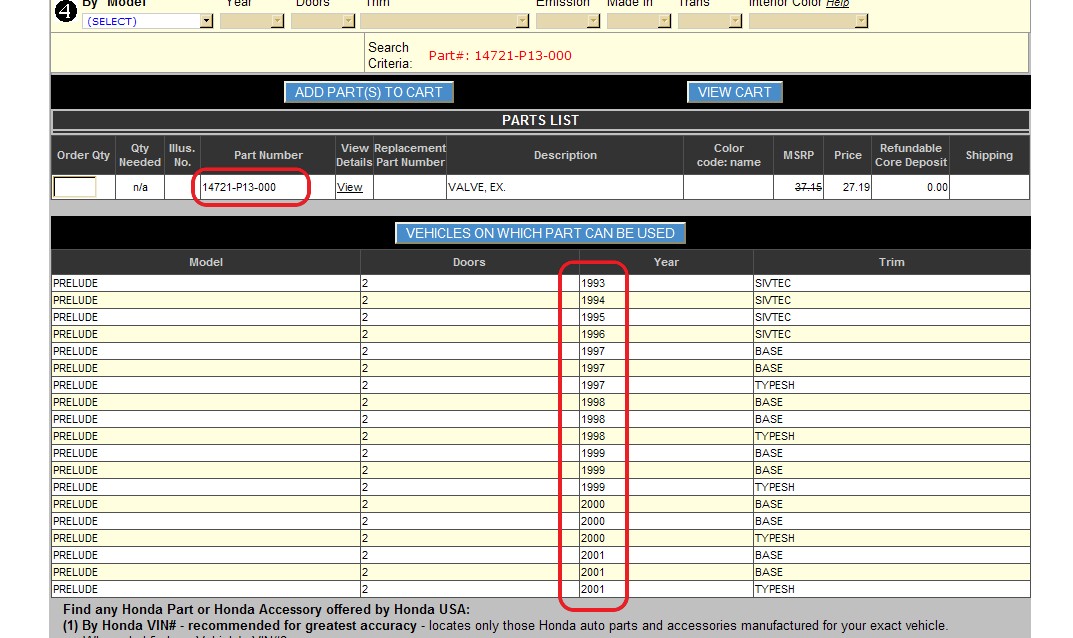Open the By Model (SELECT) dropdown
The height and width of the screenshot is (638, 1073).
[148, 21]
